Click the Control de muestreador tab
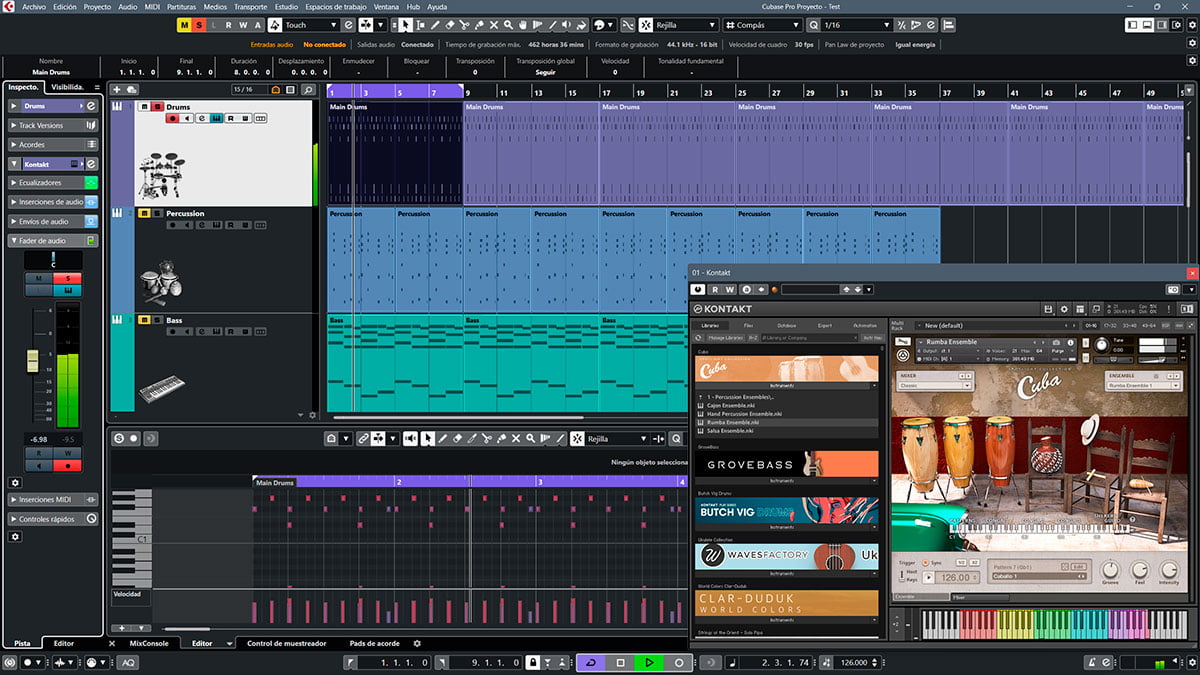Viewport: 1200px width, 675px height. (x=286, y=643)
